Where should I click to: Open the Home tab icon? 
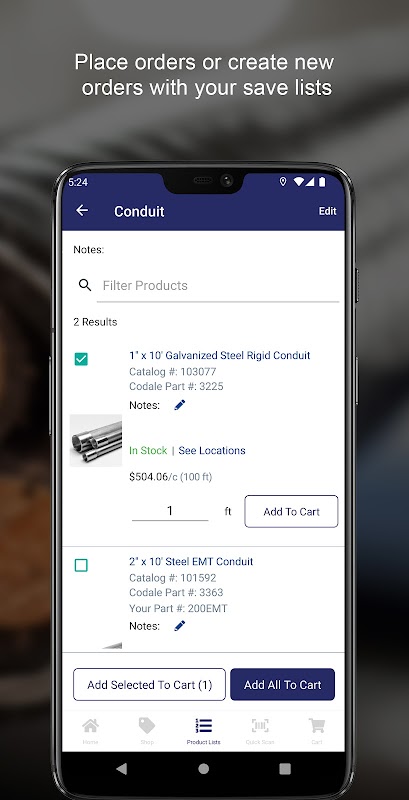[x=90, y=726]
